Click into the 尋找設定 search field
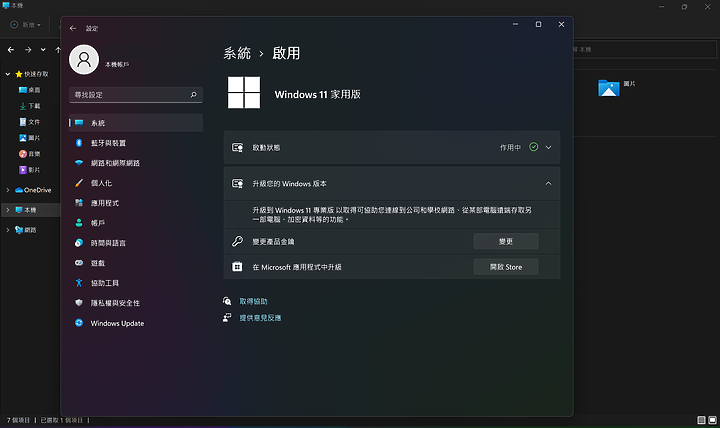 pos(136,95)
